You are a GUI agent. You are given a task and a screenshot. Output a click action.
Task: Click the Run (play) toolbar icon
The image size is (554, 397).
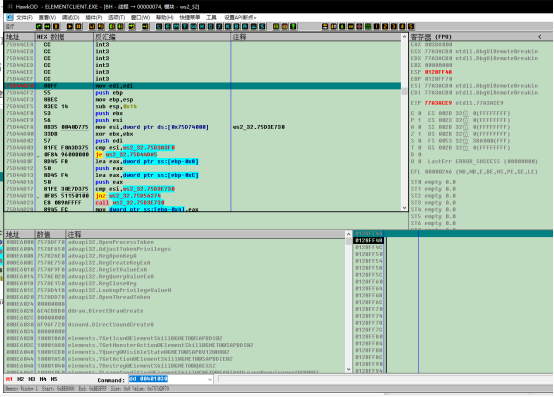pyautogui.click(x=70, y=26)
